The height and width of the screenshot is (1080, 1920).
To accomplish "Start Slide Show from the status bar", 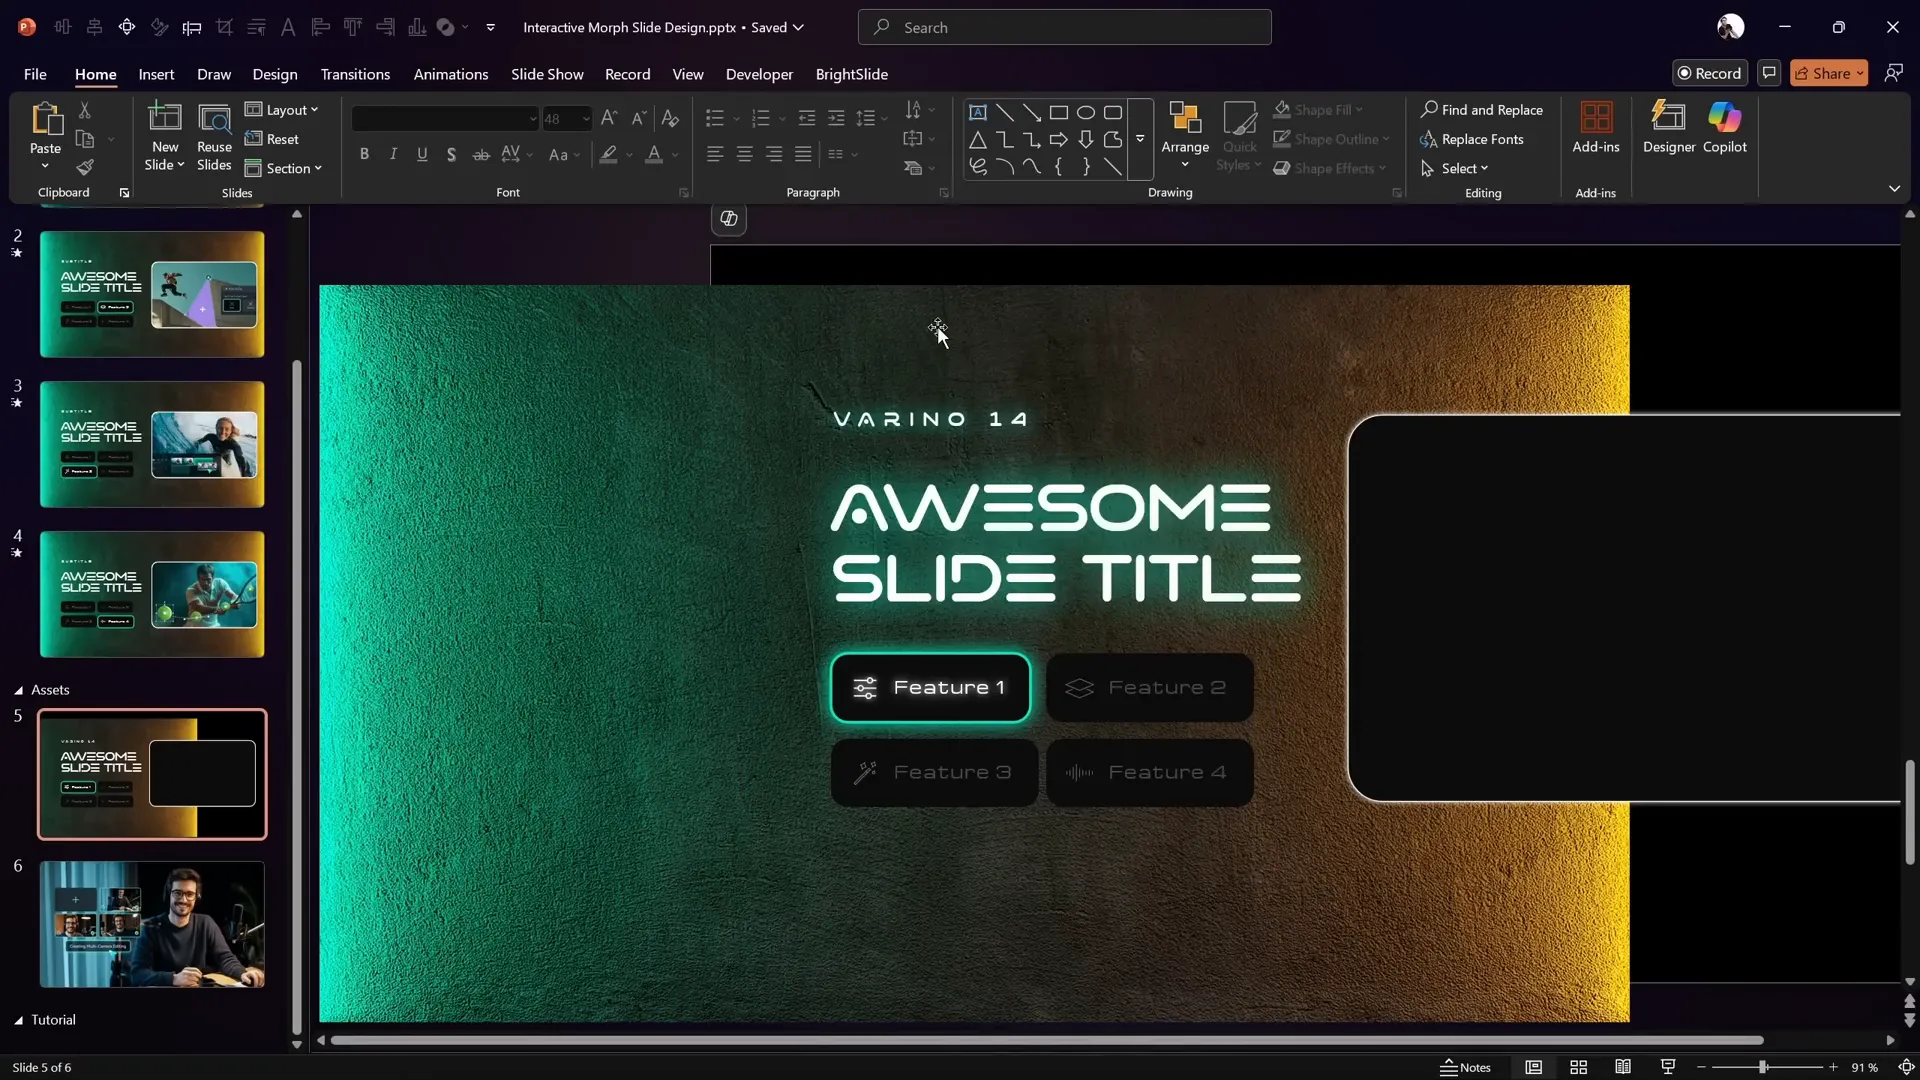I will tap(1667, 1067).
